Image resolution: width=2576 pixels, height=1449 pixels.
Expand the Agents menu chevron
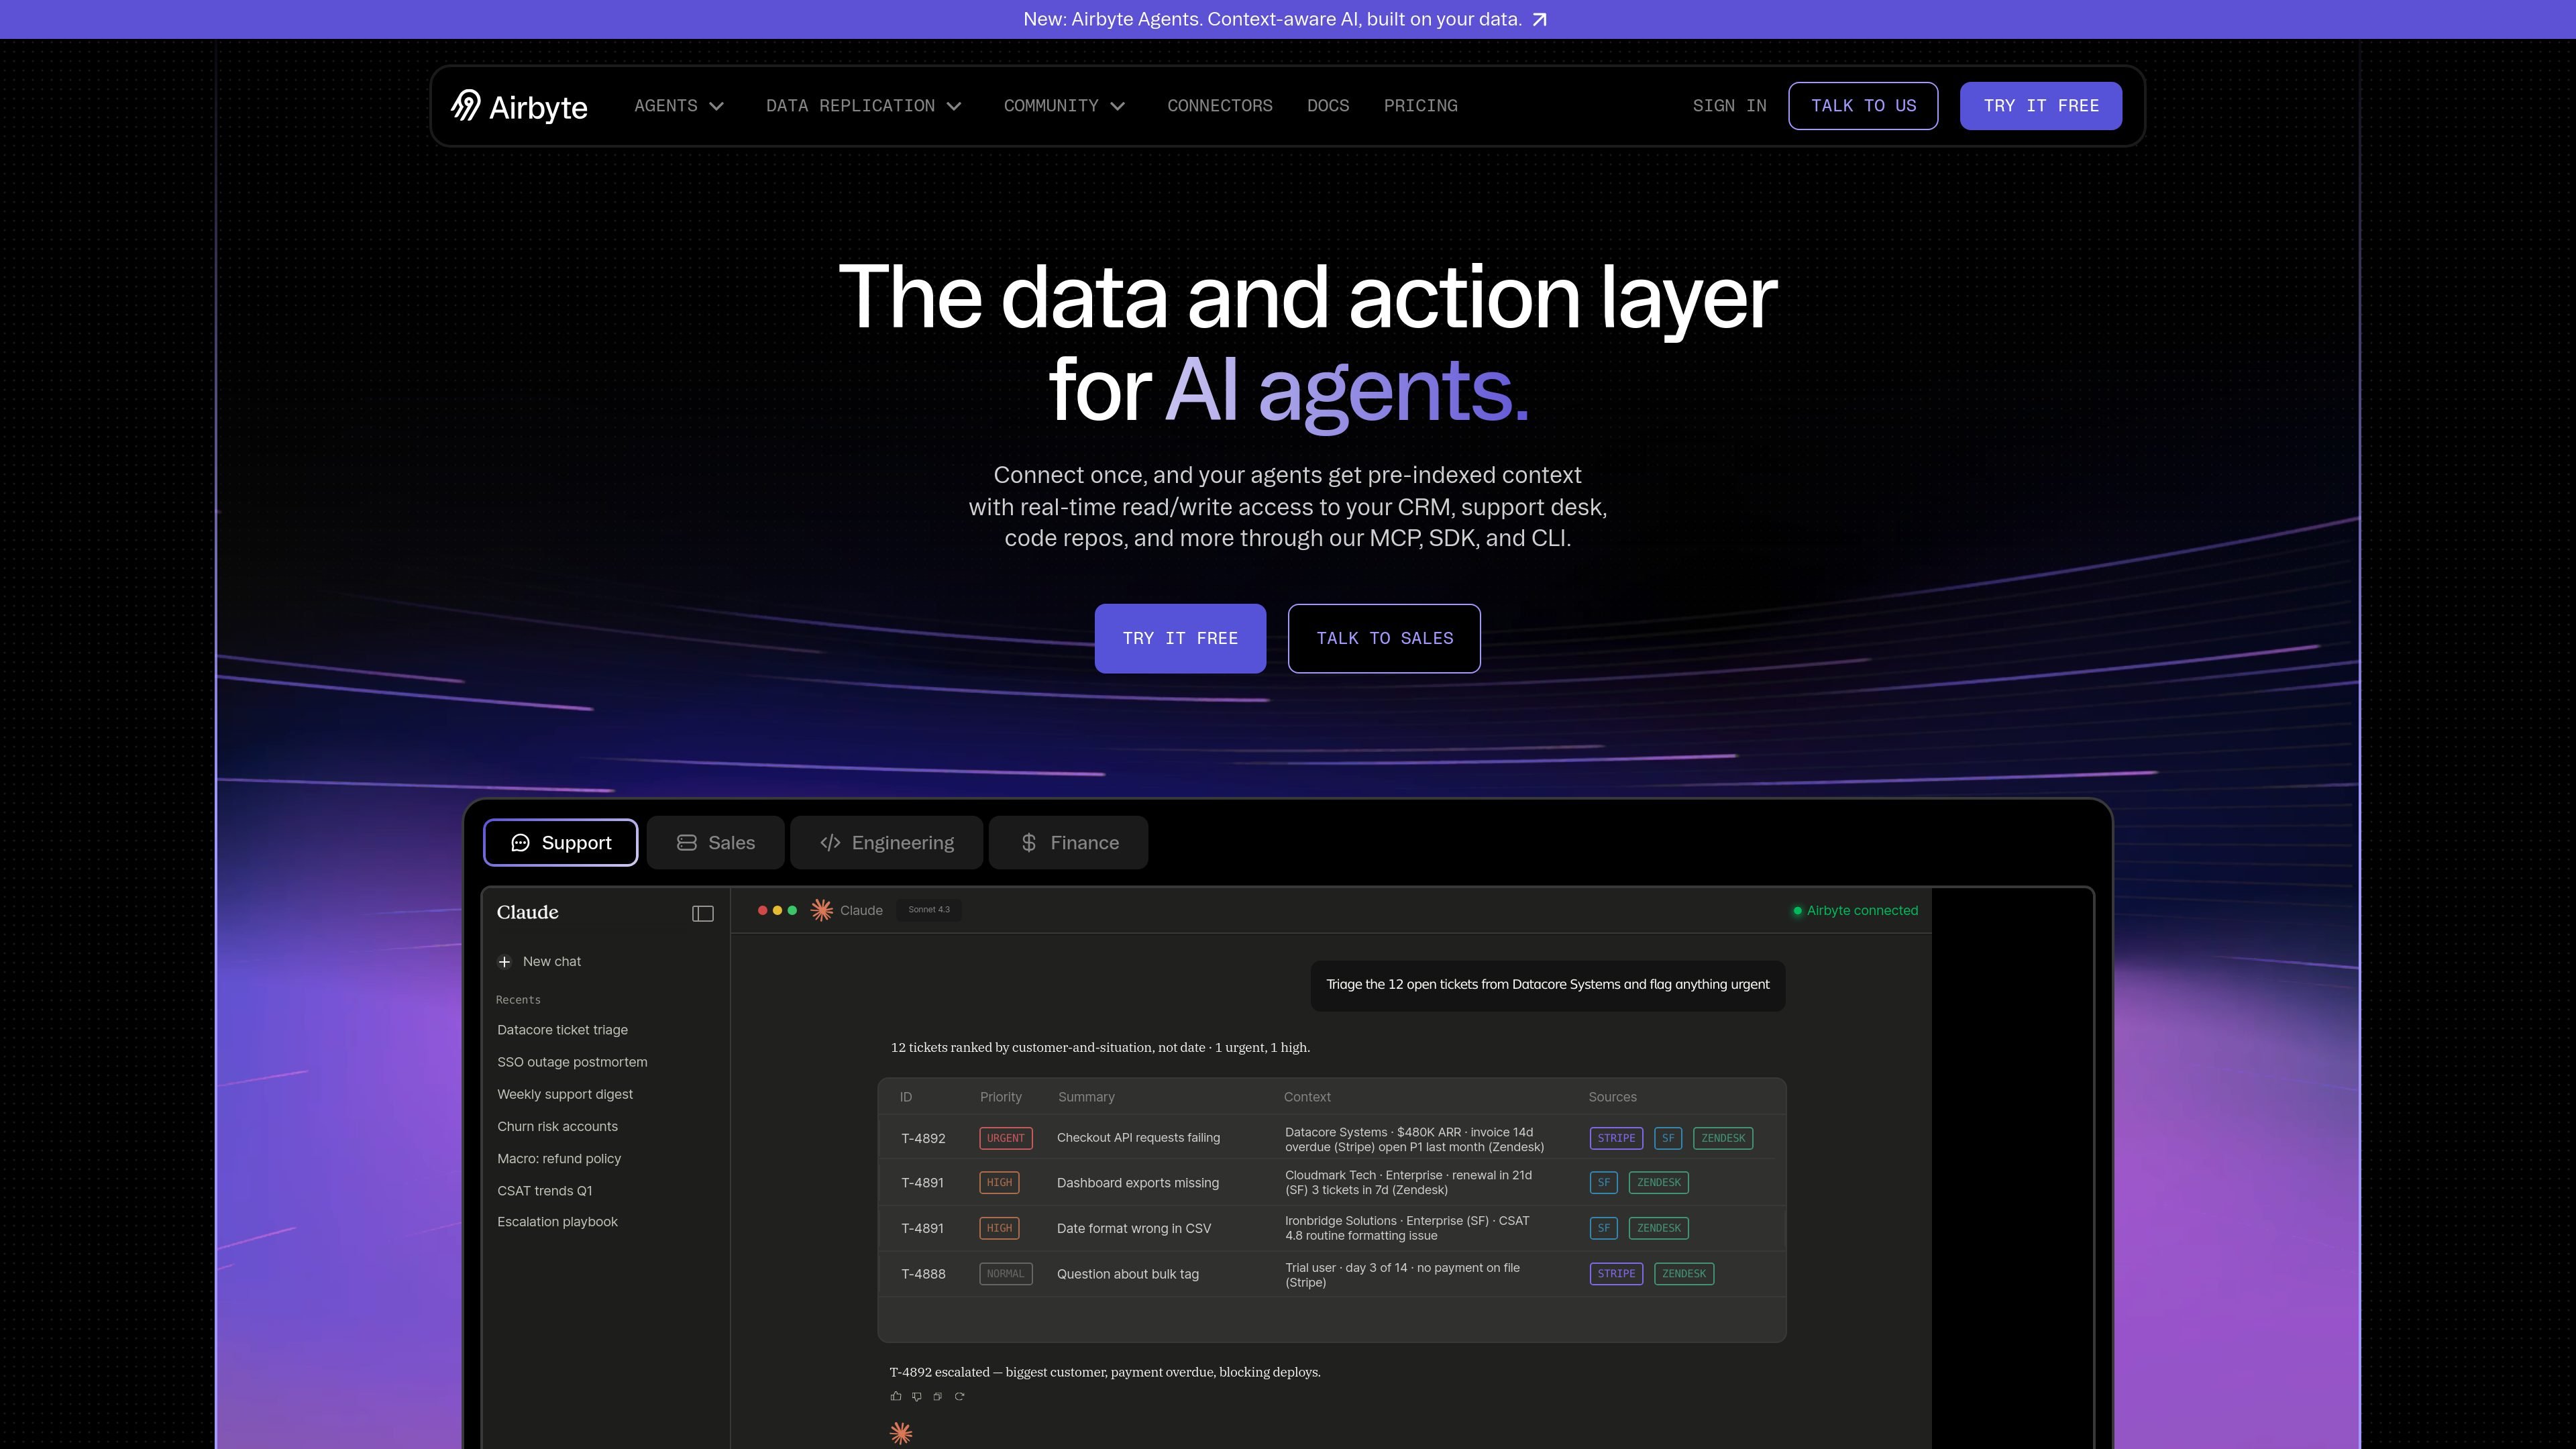(x=716, y=106)
